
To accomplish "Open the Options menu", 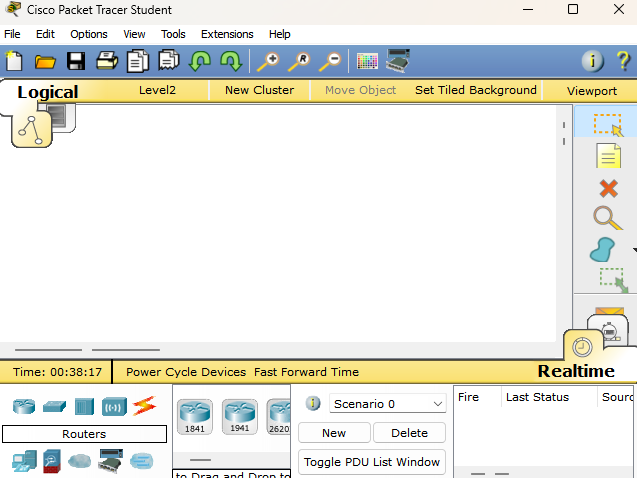I will coord(89,34).
